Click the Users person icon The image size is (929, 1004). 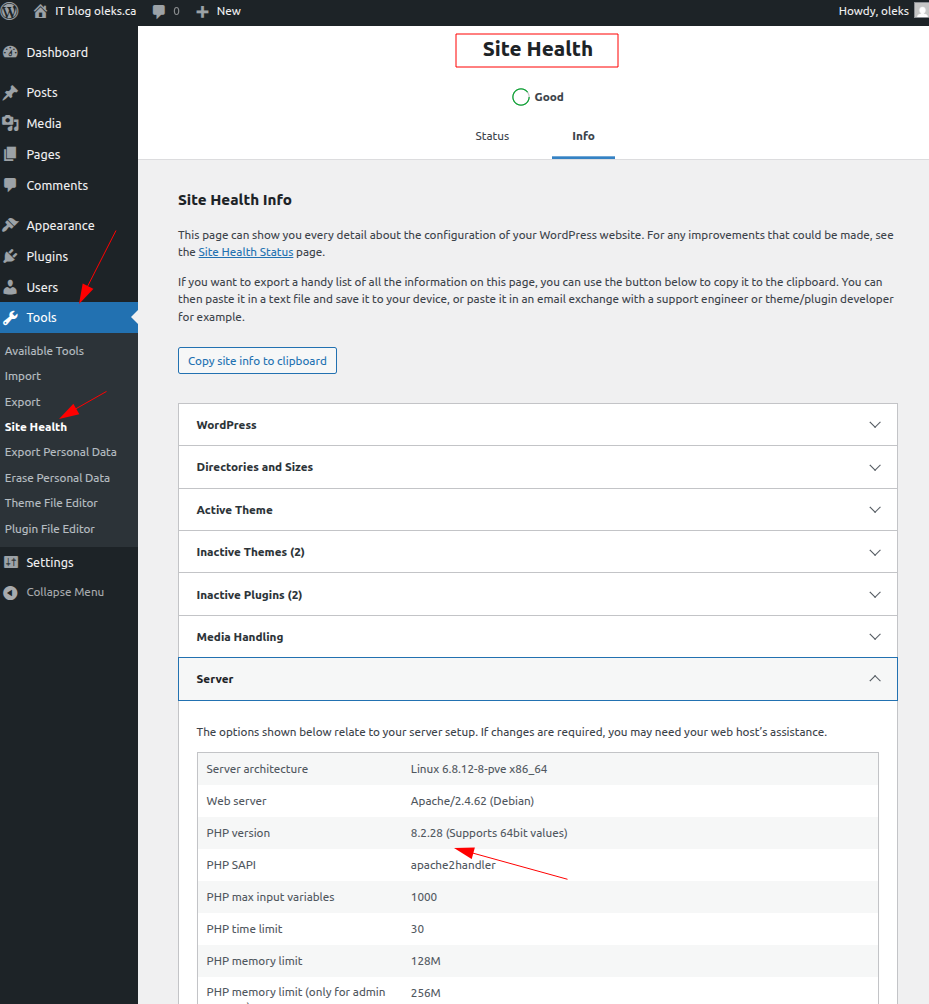coord(10,287)
